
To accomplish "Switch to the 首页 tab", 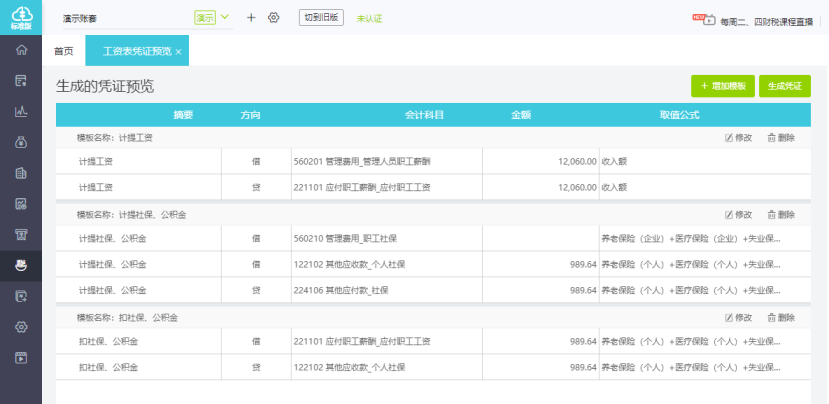I will click(x=63, y=51).
